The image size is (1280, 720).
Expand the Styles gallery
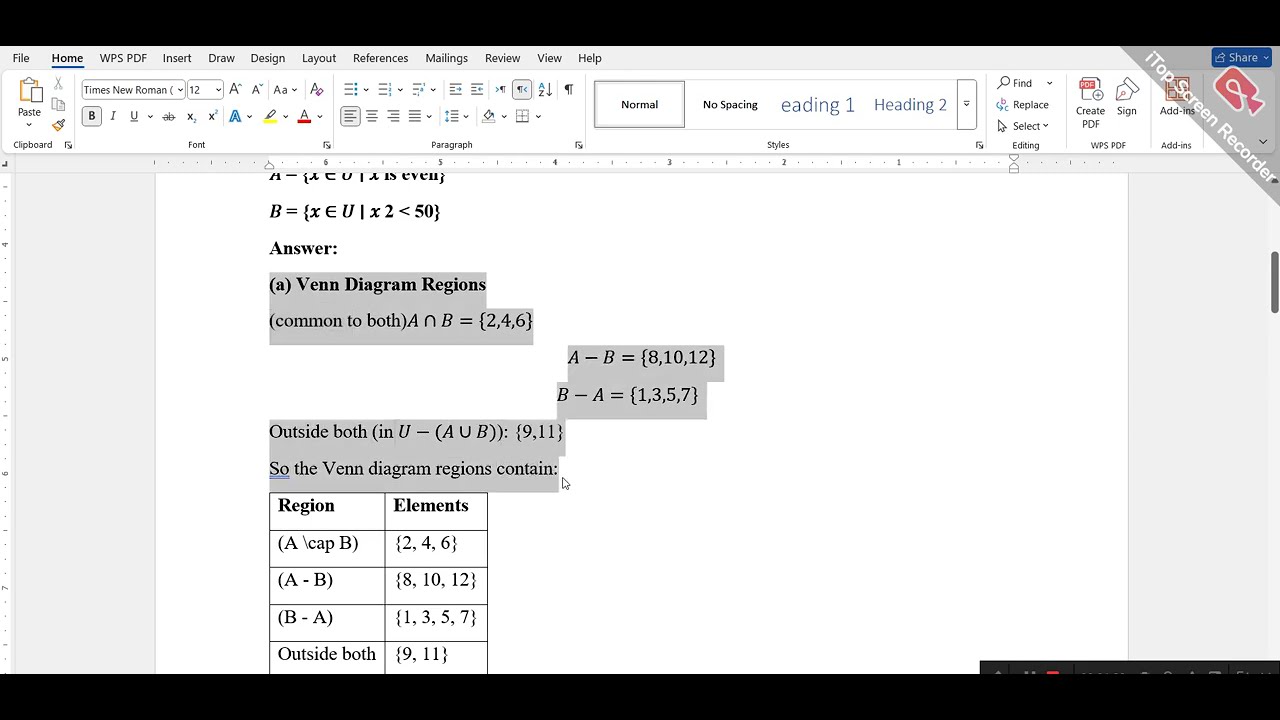pos(966,104)
